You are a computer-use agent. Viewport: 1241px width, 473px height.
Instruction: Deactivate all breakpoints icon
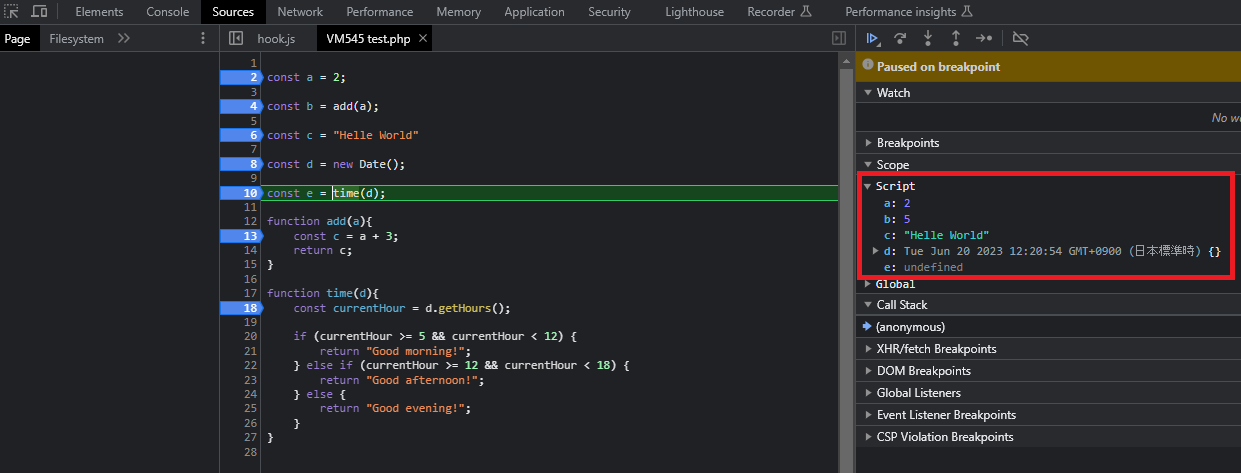click(x=1020, y=38)
